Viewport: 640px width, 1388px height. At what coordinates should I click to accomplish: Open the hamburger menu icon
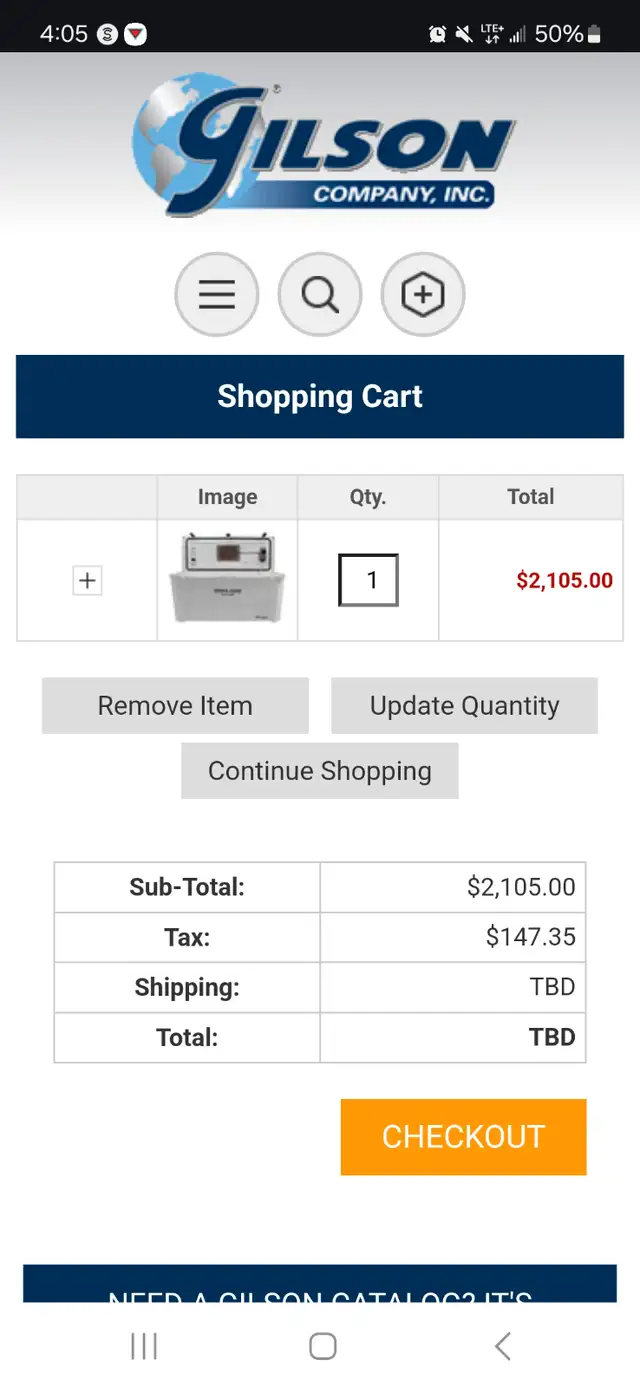tap(217, 295)
